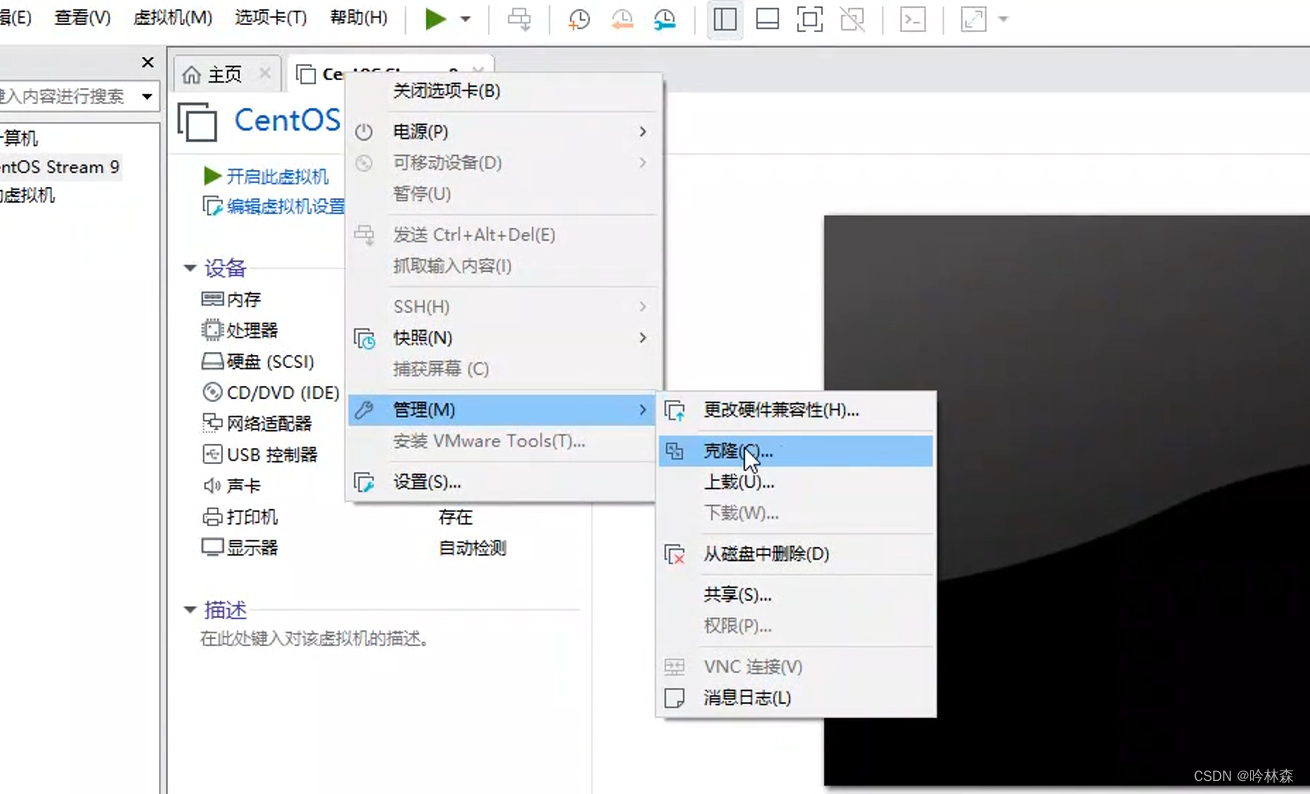Select CentOS Stream 9 in the library tree

pyautogui.click(x=59, y=167)
